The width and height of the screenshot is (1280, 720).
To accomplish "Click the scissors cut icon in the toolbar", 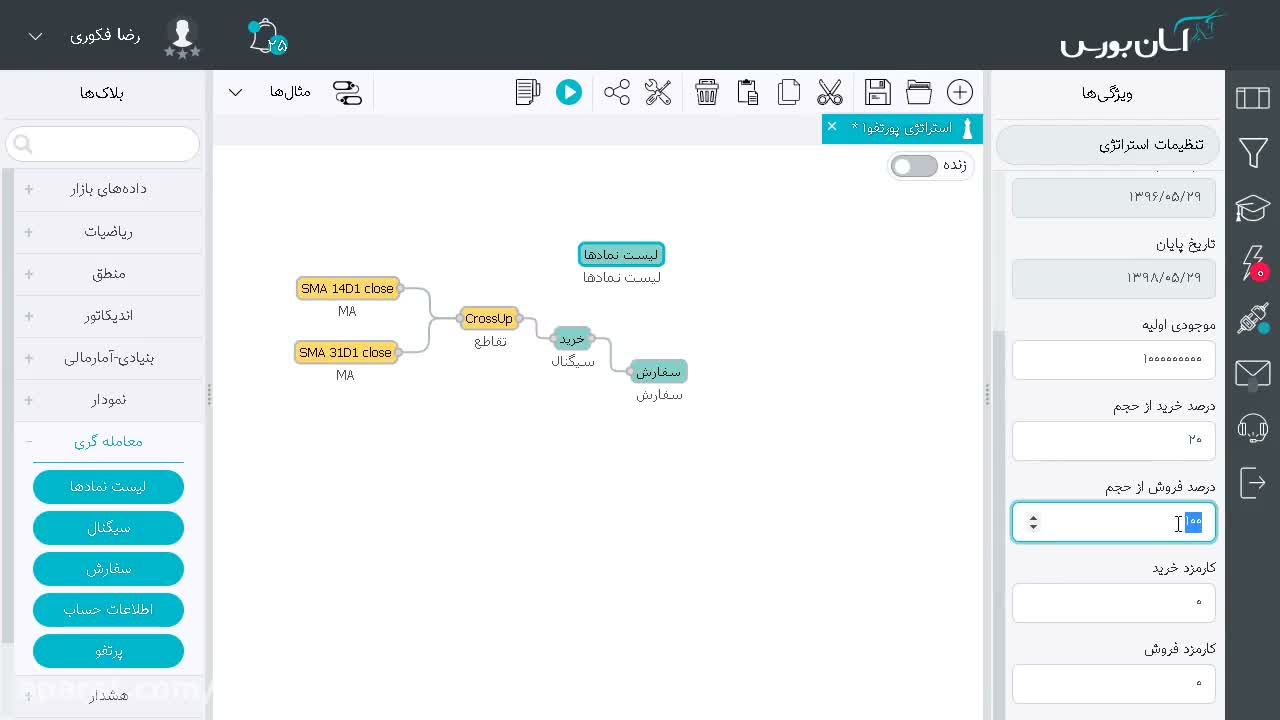I will tap(829, 92).
